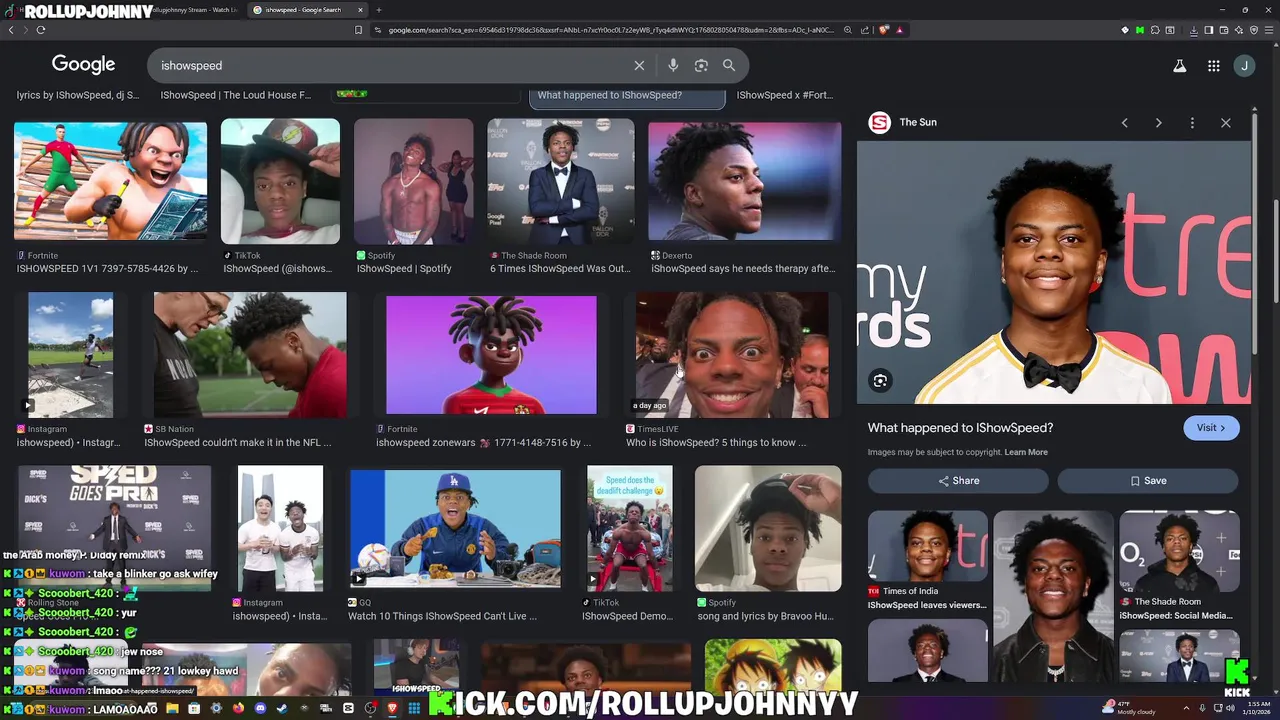Share the previewed image
Screen dimensions: 1280x720
(x=958, y=481)
